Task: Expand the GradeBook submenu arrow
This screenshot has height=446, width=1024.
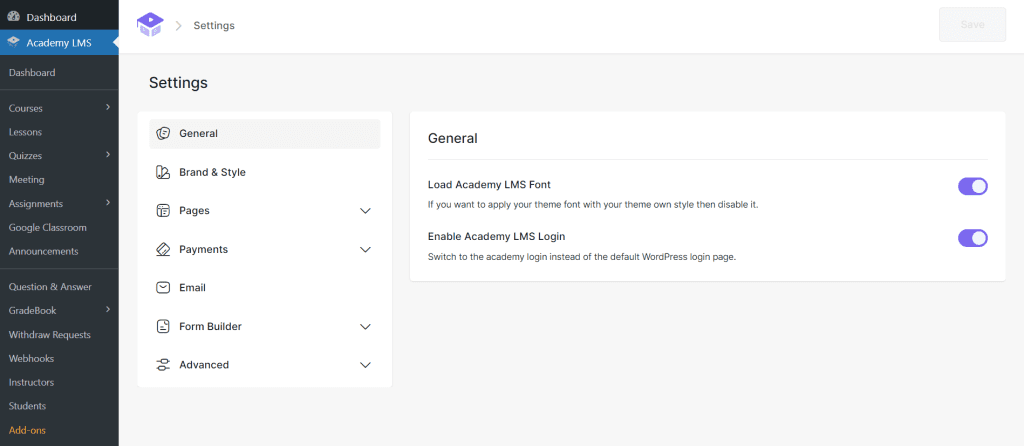Action: [108, 310]
